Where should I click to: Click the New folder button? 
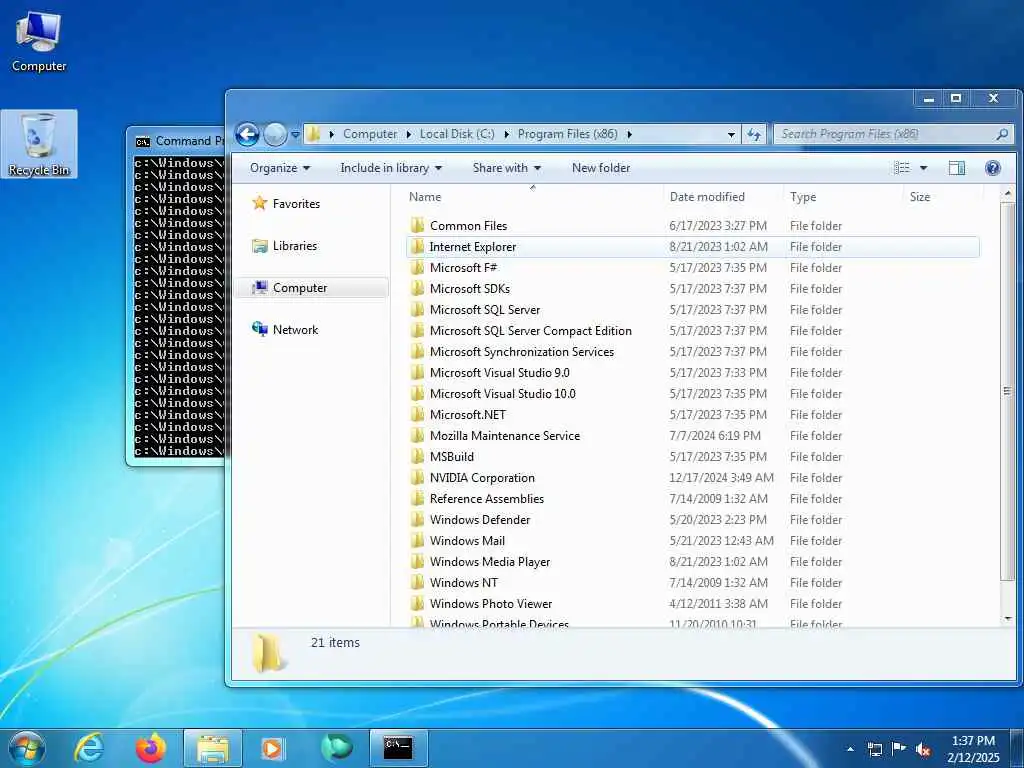601,168
